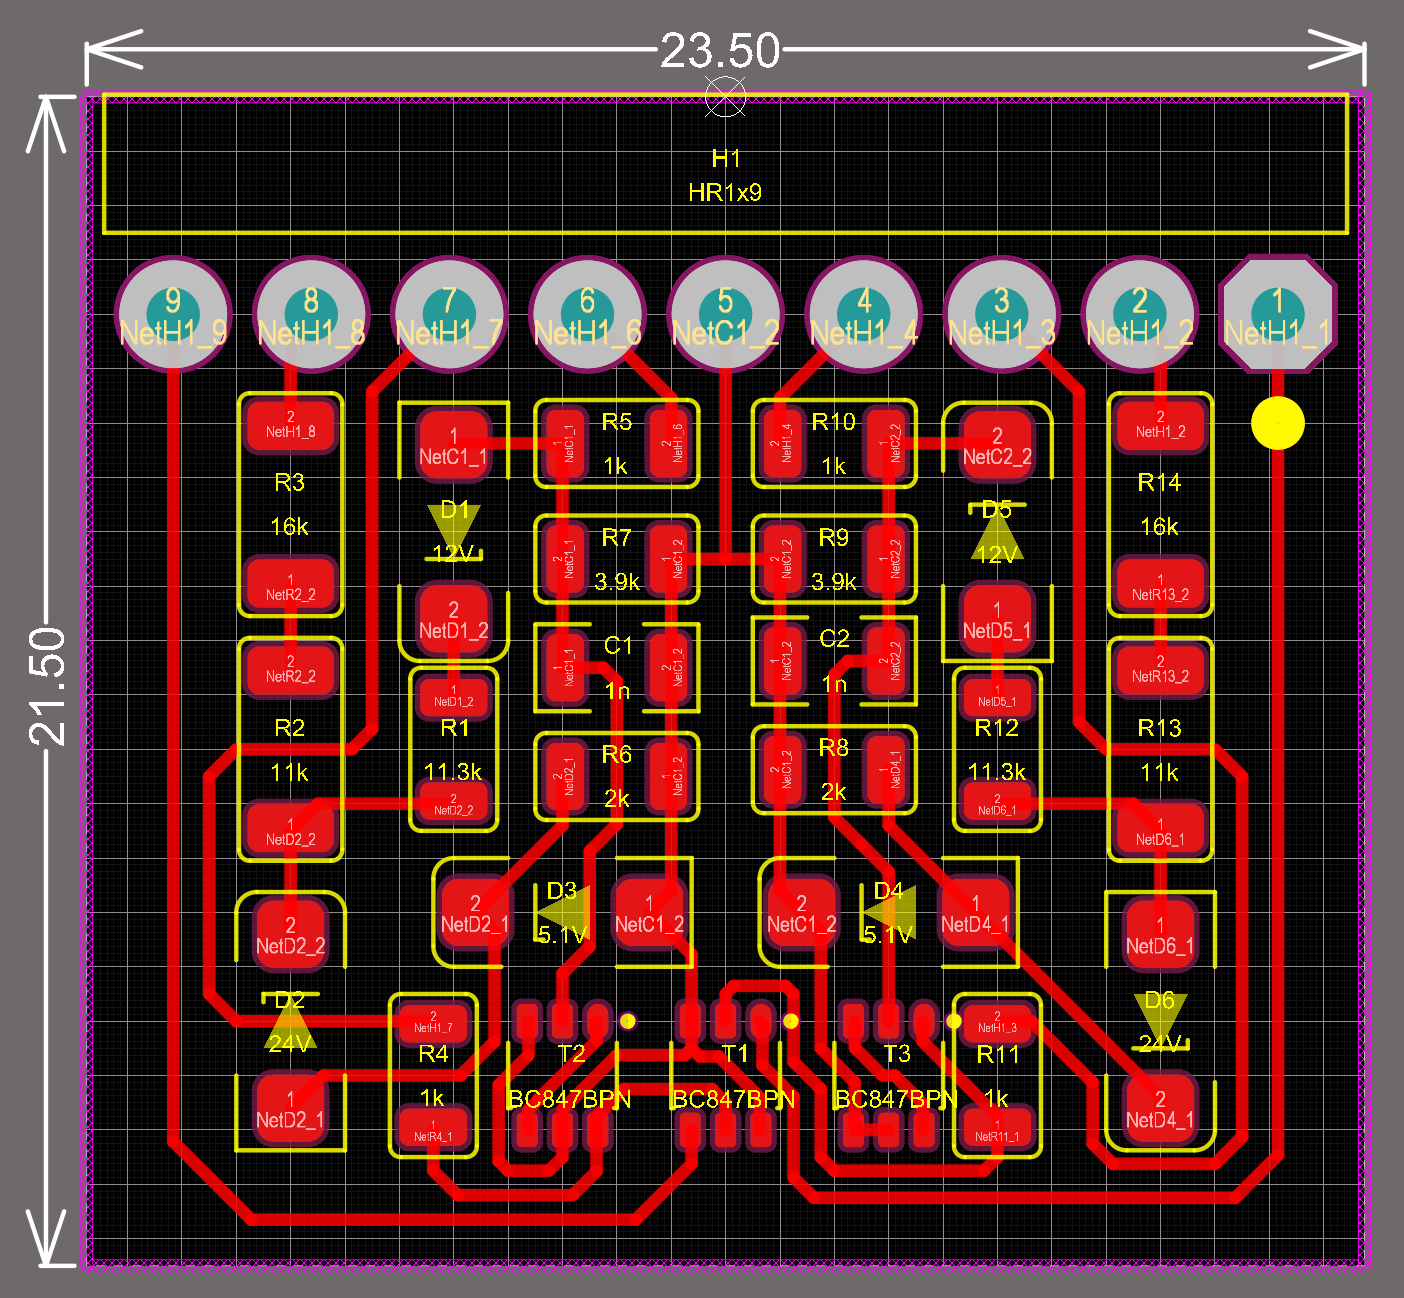
Task: Select header pad 4 NetH1_4
Action: [863, 314]
